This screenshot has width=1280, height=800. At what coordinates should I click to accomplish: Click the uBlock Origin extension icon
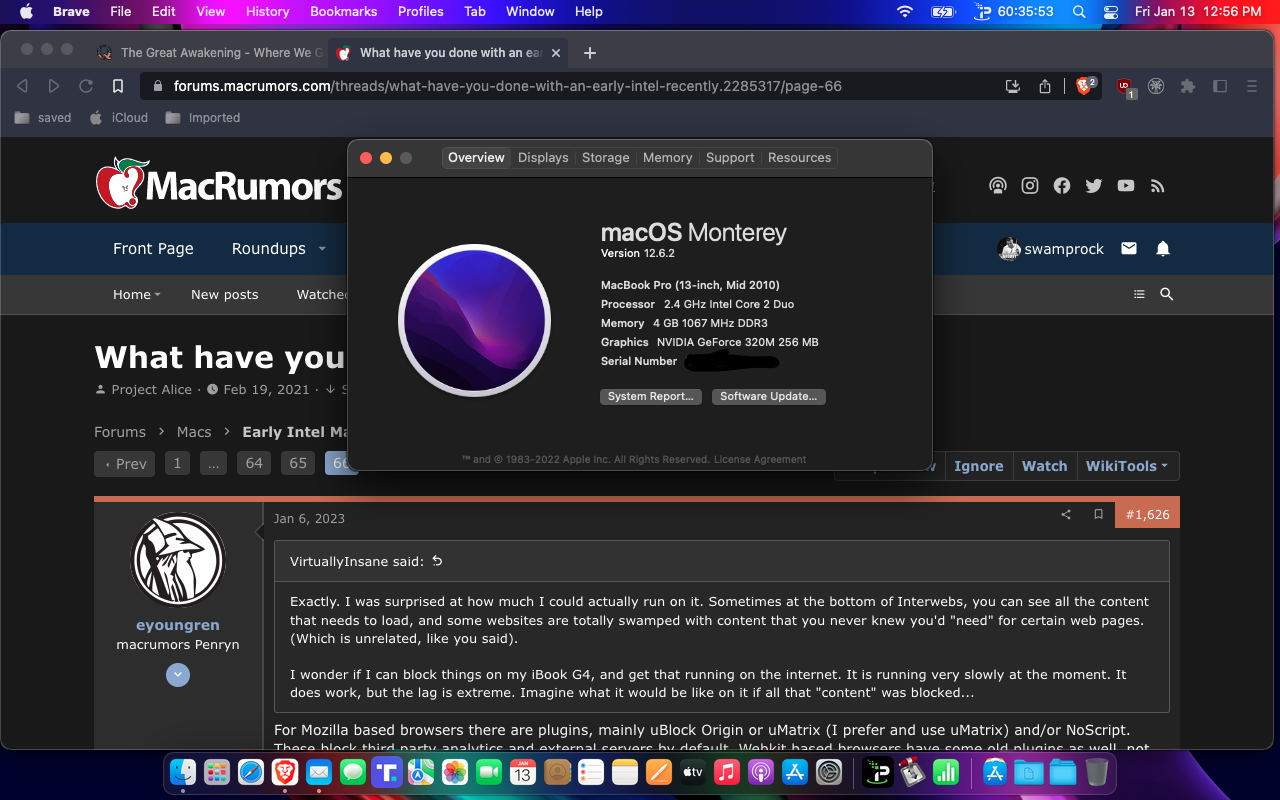[x=1125, y=87]
